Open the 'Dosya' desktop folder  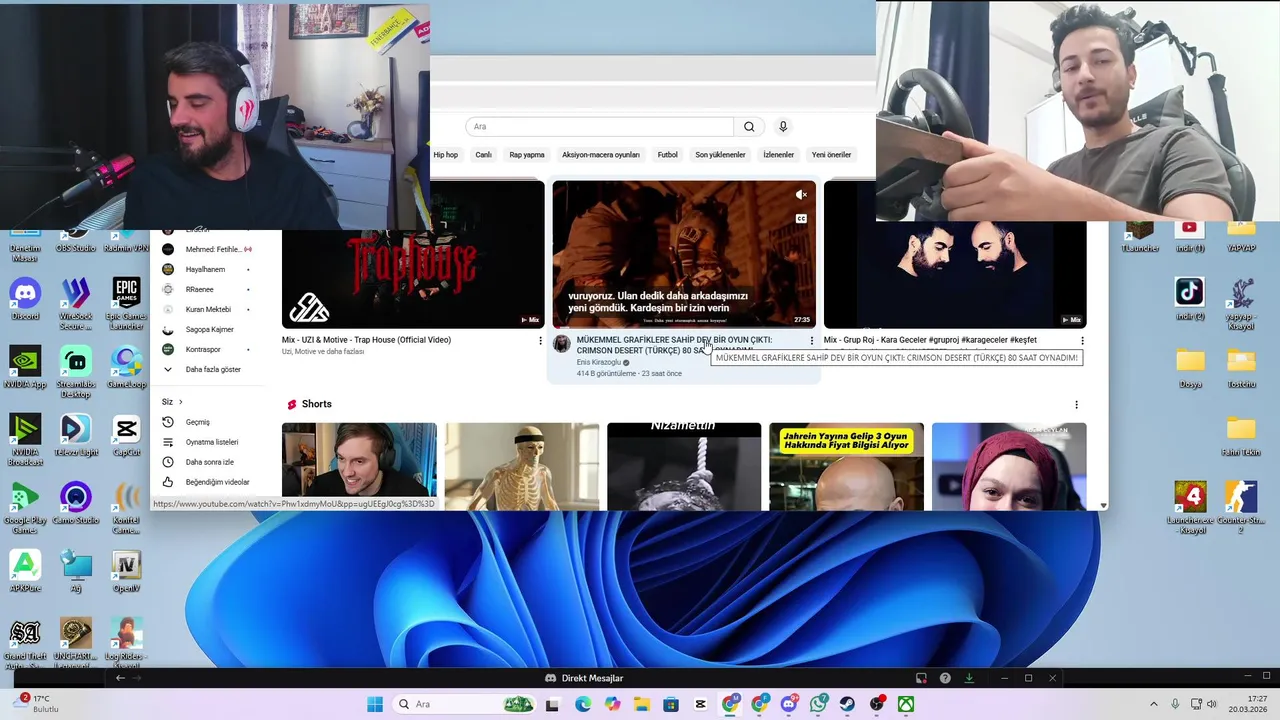click(1190, 367)
